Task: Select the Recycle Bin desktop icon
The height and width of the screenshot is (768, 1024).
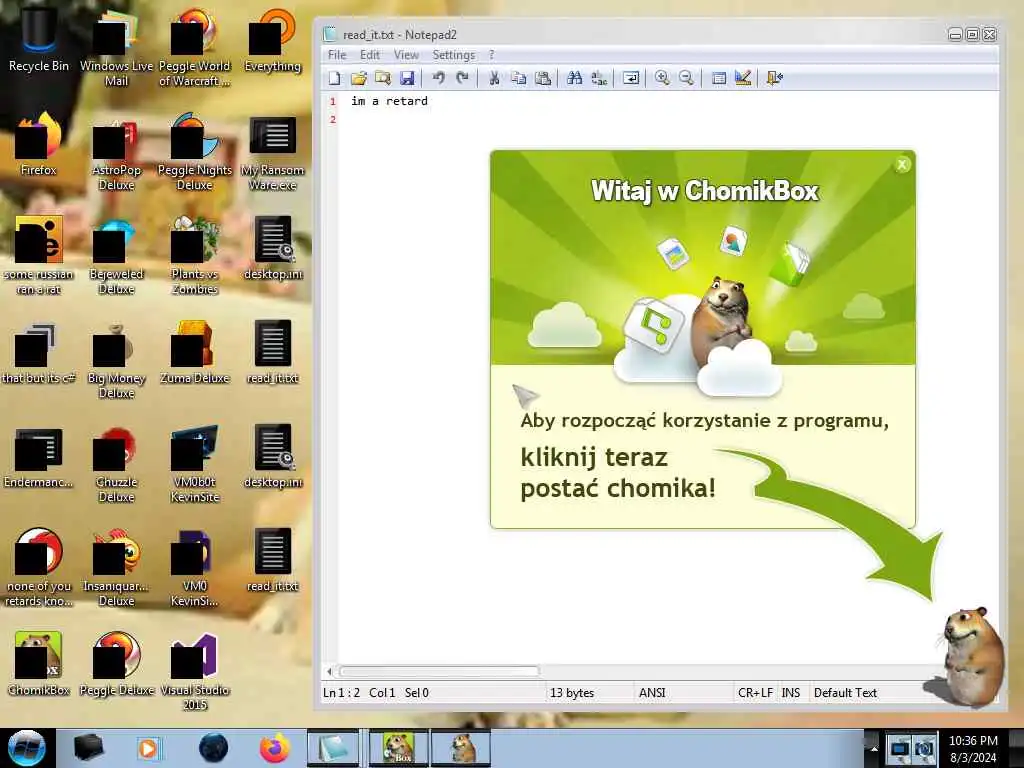Action: coord(39,39)
